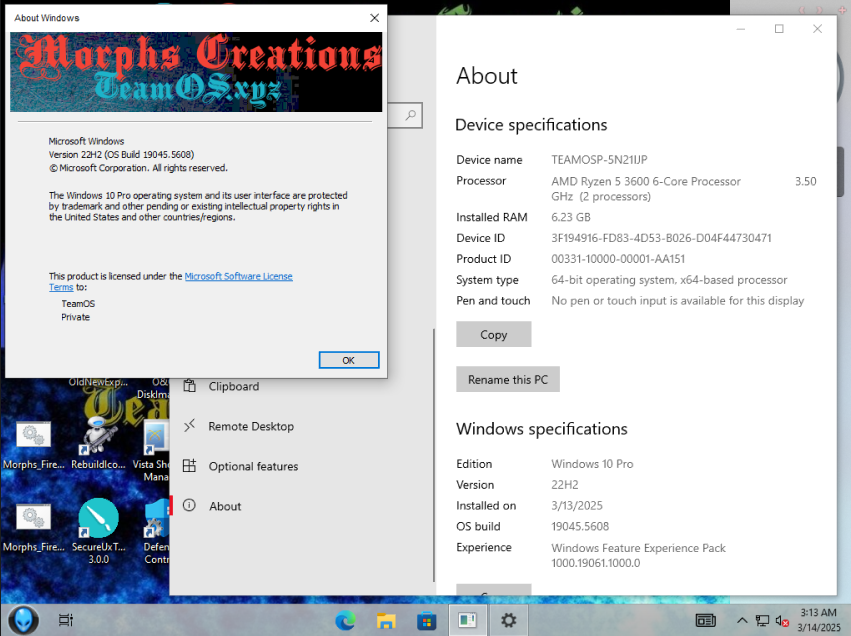
Task: Select the lower Morphs_Fire... desktop icon
Action: (34, 526)
